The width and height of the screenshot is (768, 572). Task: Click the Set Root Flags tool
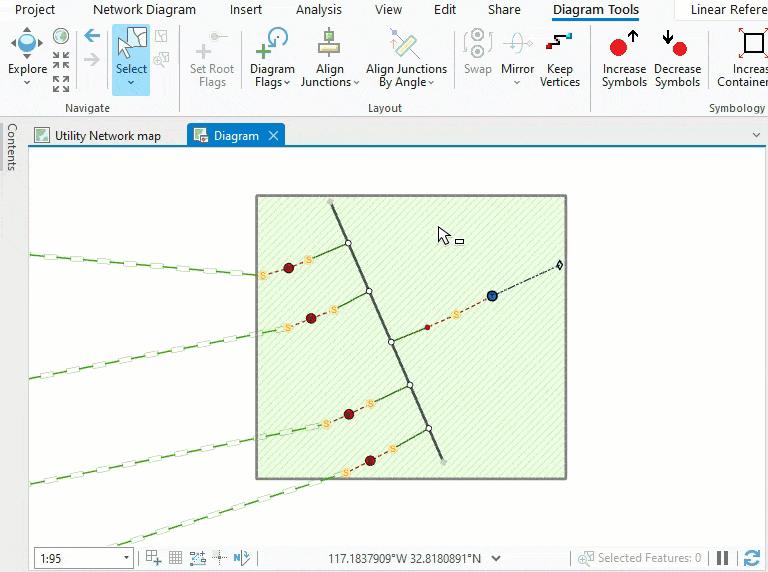click(x=212, y=59)
